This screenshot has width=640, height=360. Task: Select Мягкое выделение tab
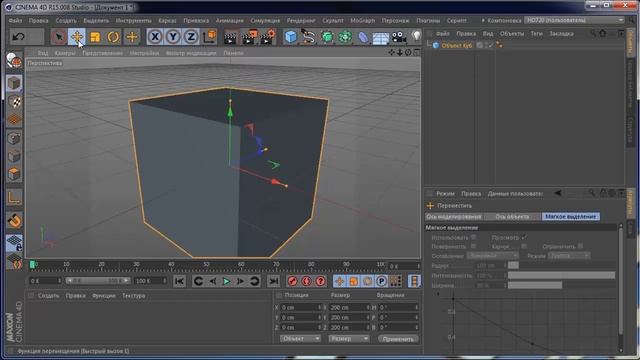(571, 217)
